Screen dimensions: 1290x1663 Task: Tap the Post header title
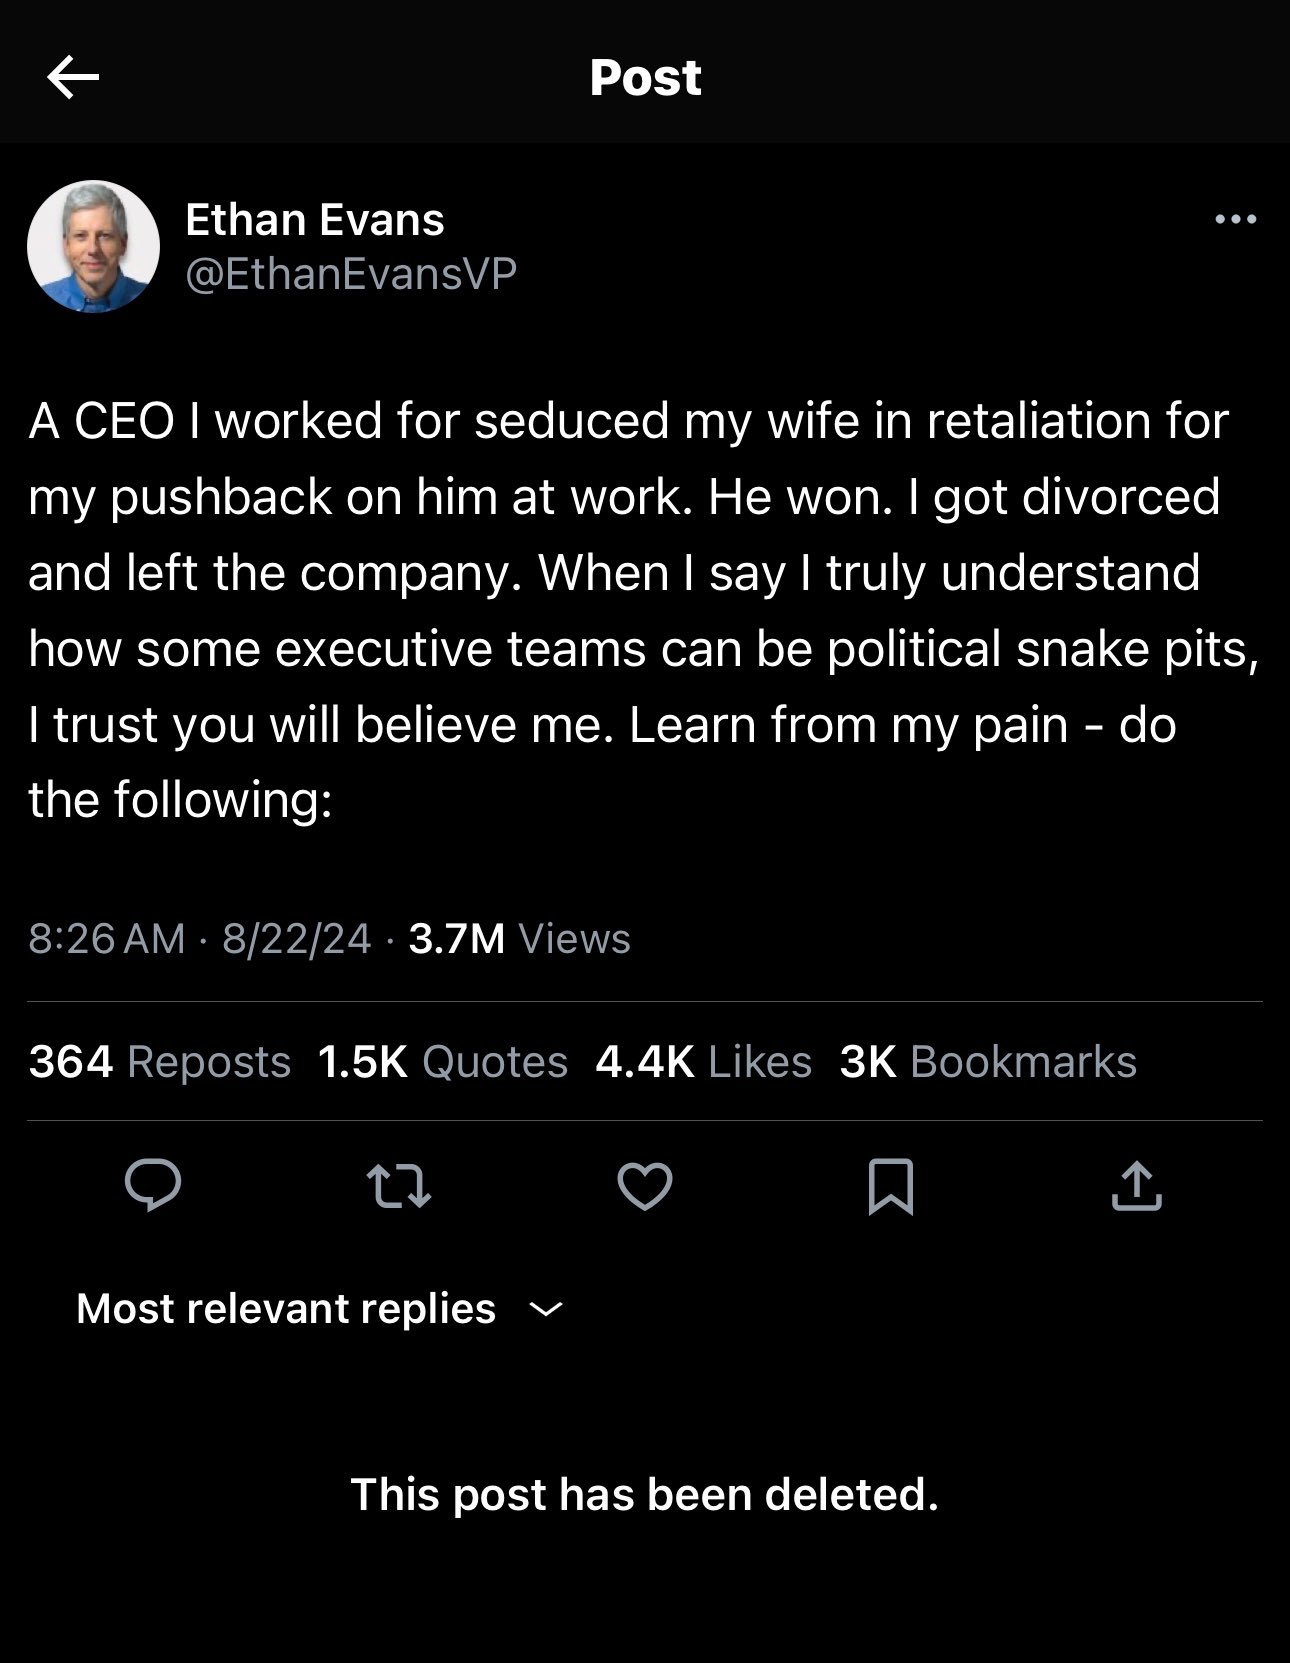tap(645, 77)
